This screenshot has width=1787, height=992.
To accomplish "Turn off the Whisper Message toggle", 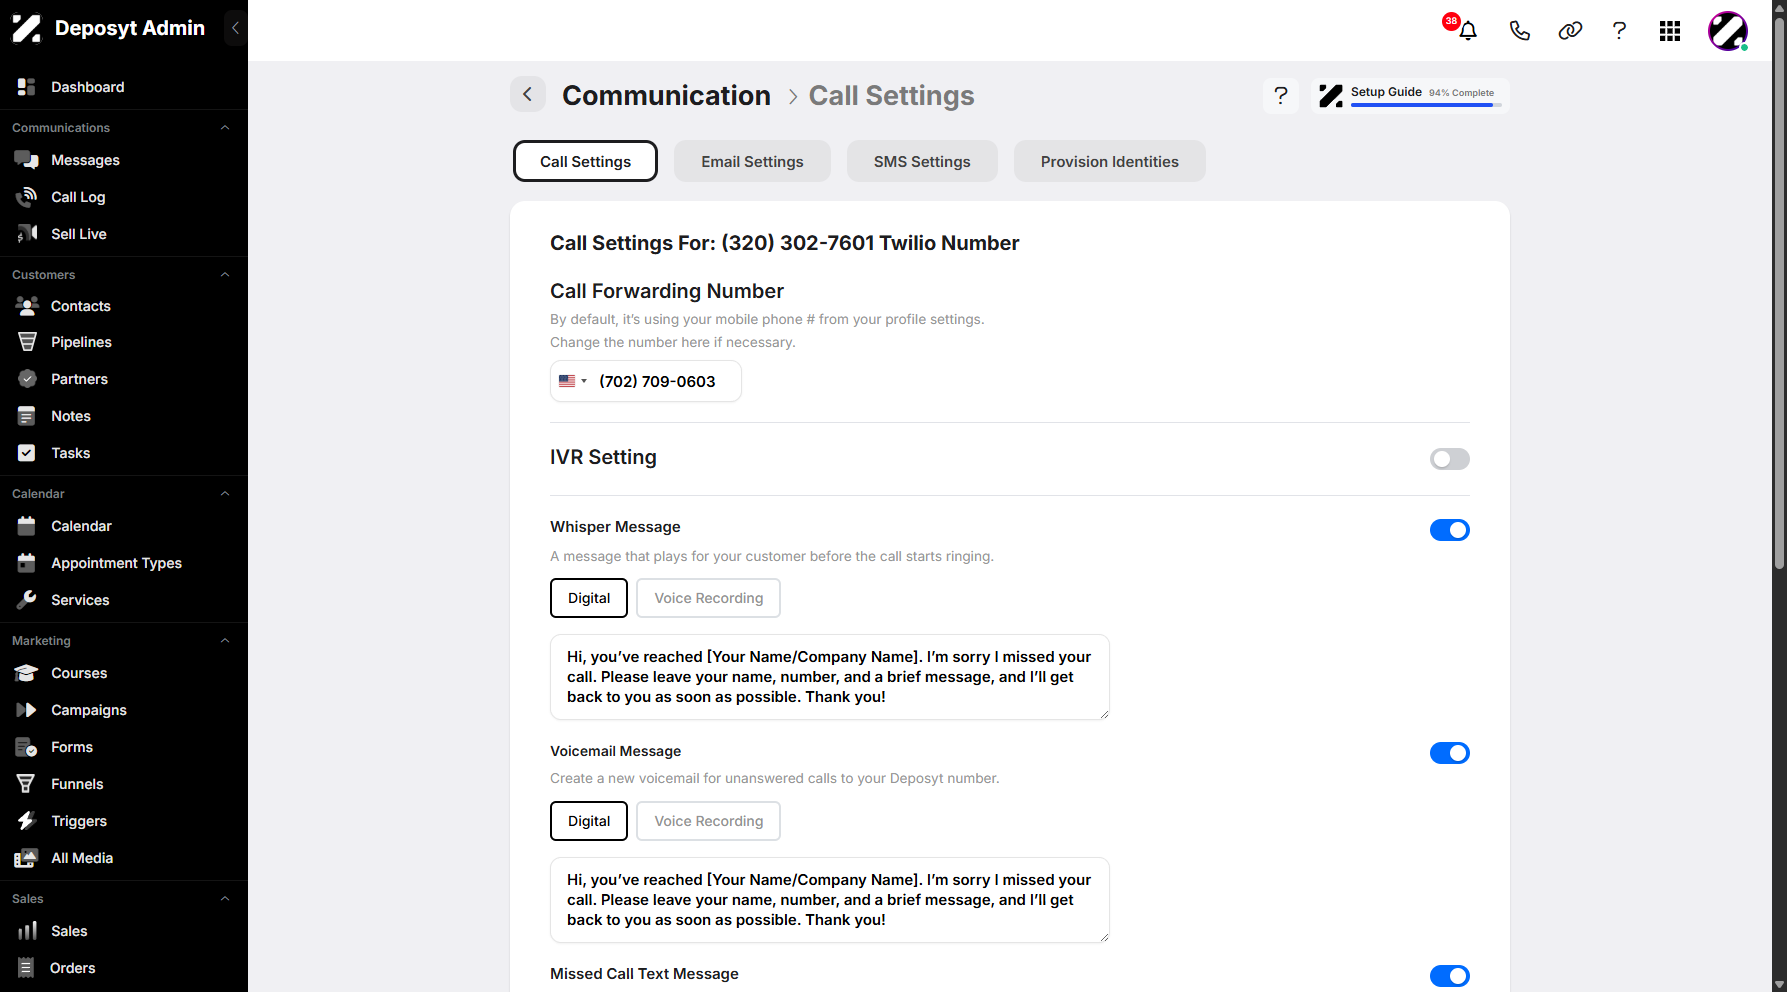I will (x=1450, y=530).
